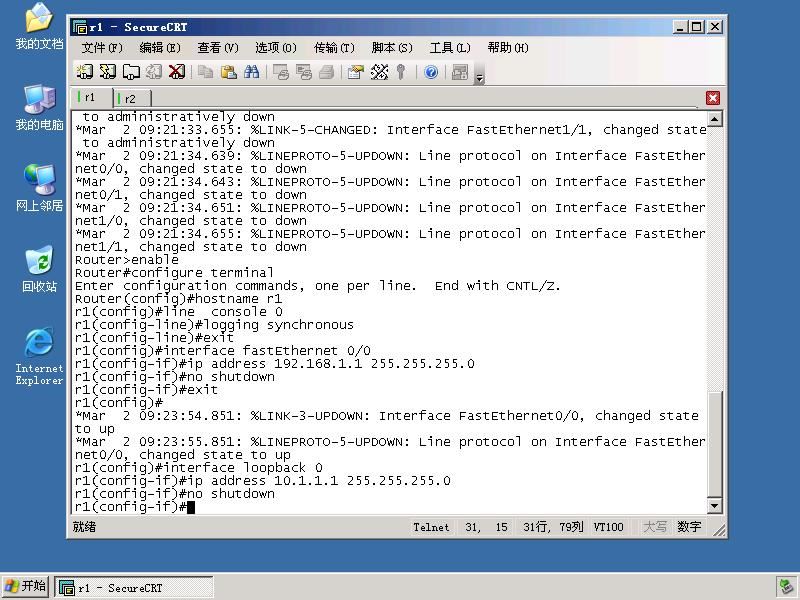Click the 'hostname r1' command line
The width and height of the screenshot is (800, 600).
pyautogui.click(x=178, y=299)
